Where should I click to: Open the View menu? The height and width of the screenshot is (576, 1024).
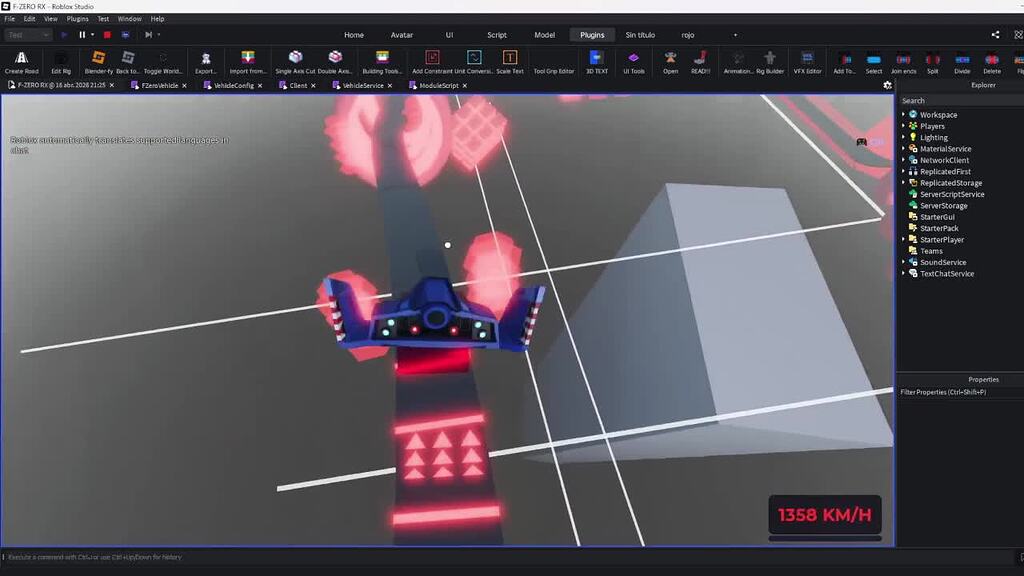[x=50, y=19]
